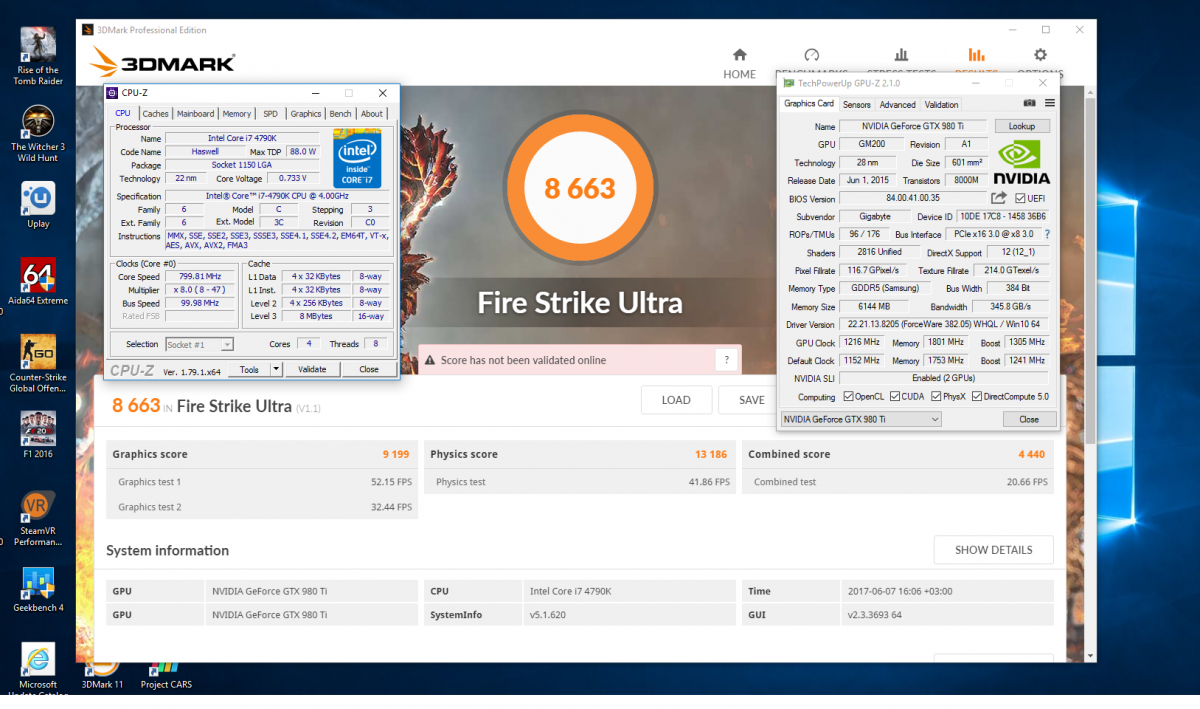This screenshot has width=1200, height=709.
Task: Switch to the Caches tab in CPU-Z
Action: 155,114
